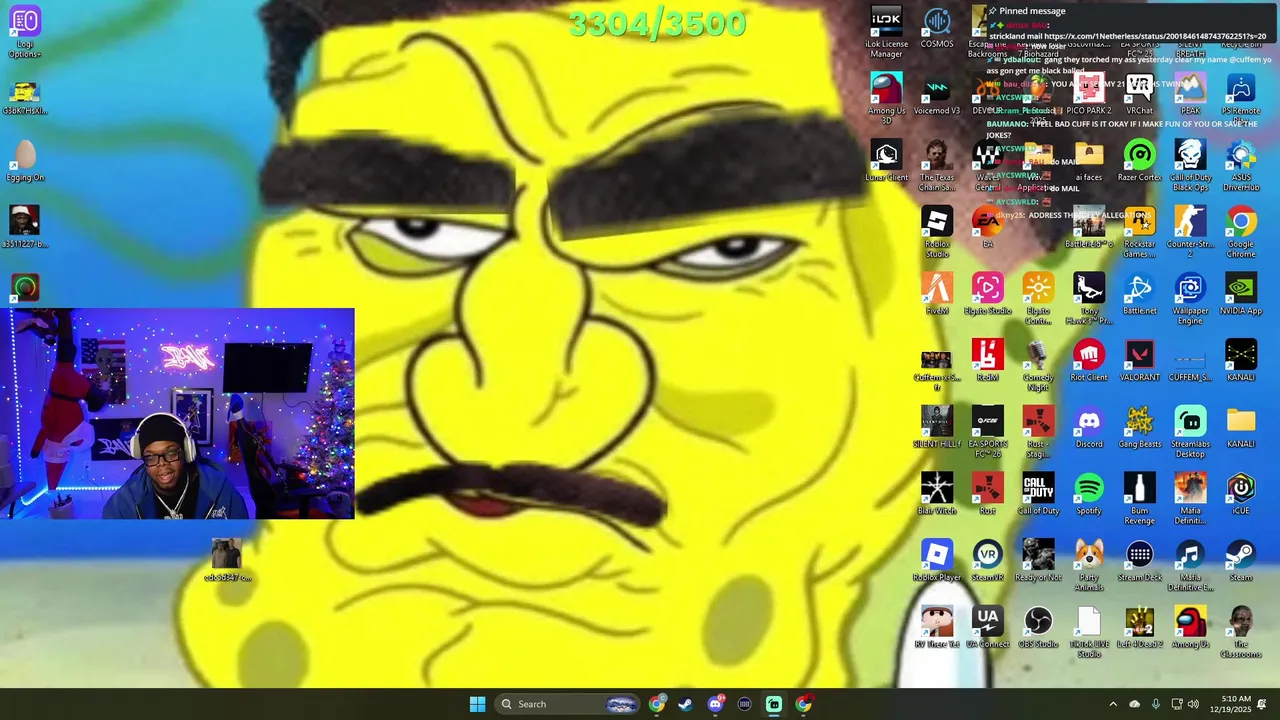Click the taskbar Search box
Image resolution: width=1280 pixels, height=720 pixels.
(567, 704)
